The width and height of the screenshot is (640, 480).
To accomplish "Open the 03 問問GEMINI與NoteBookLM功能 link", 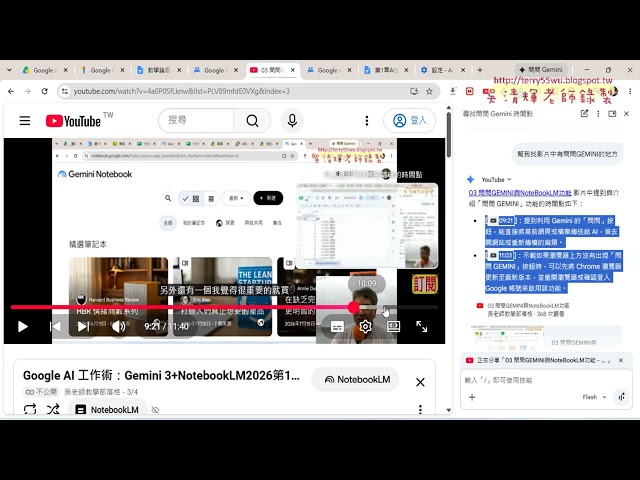I will click(520, 193).
